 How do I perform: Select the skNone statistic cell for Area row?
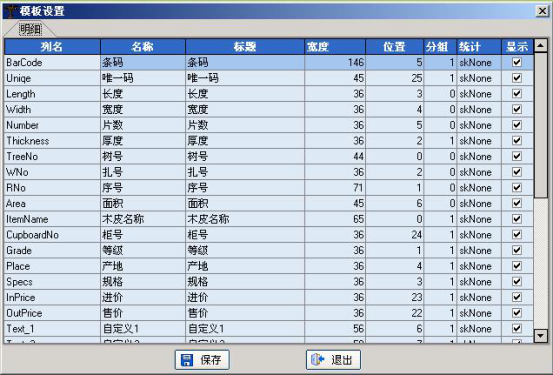479,204
